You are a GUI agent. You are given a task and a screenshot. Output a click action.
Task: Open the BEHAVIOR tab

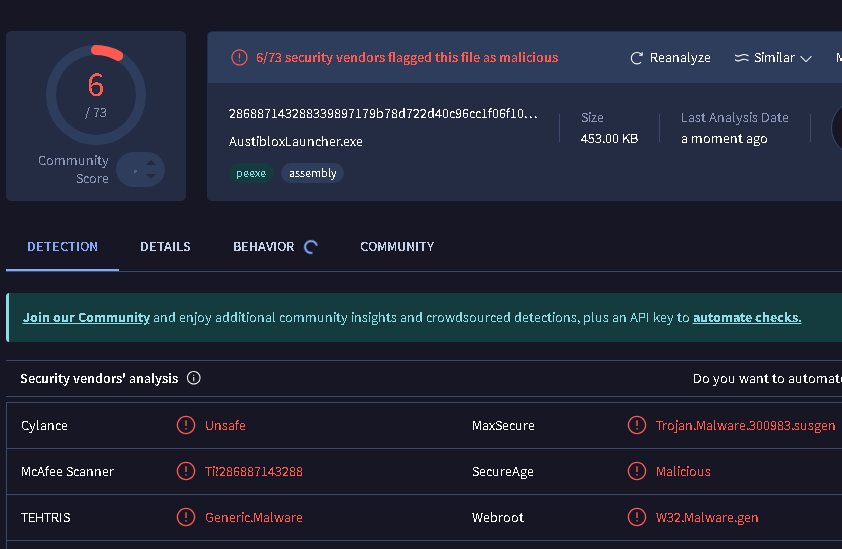(264, 247)
